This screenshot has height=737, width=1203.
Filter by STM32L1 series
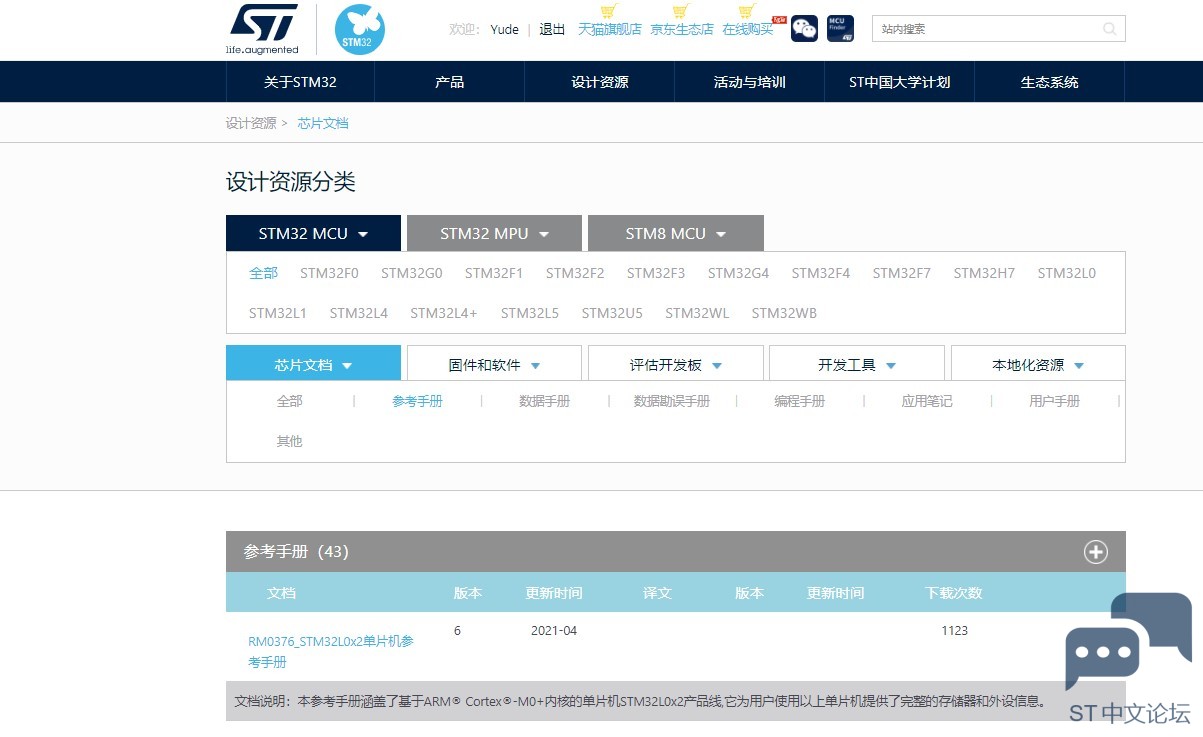point(278,313)
